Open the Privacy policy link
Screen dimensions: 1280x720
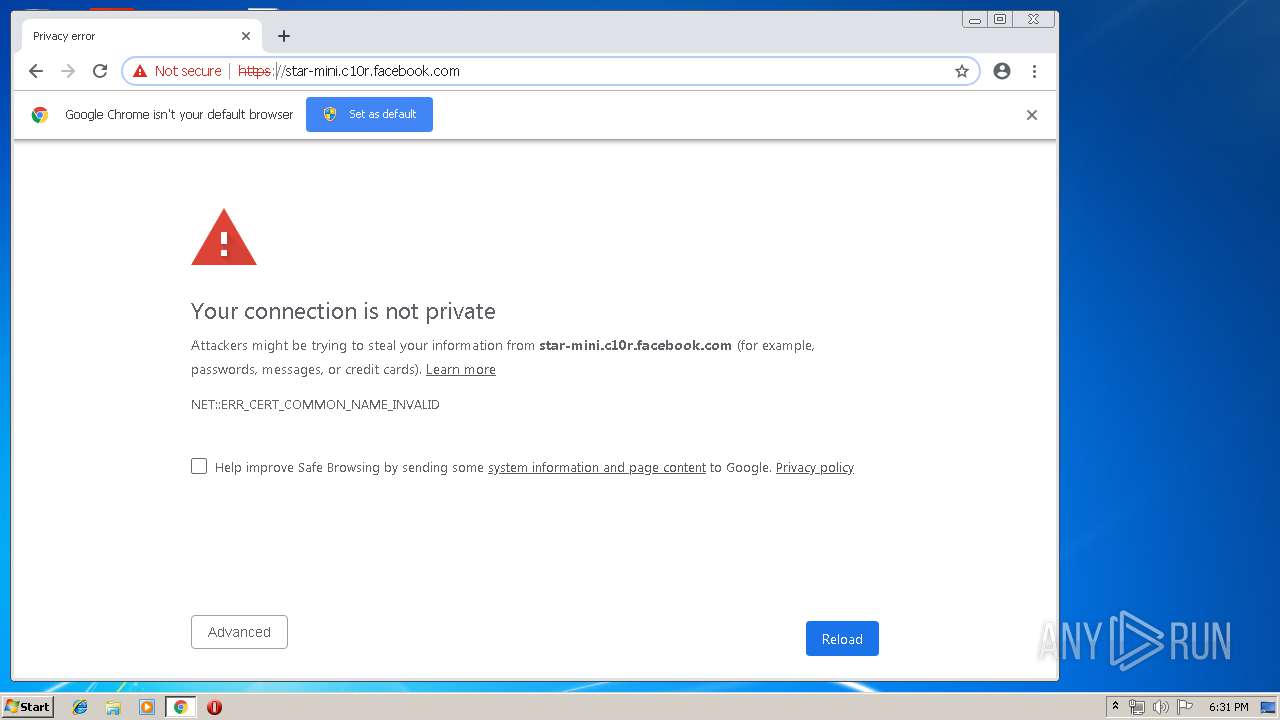point(815,467)
